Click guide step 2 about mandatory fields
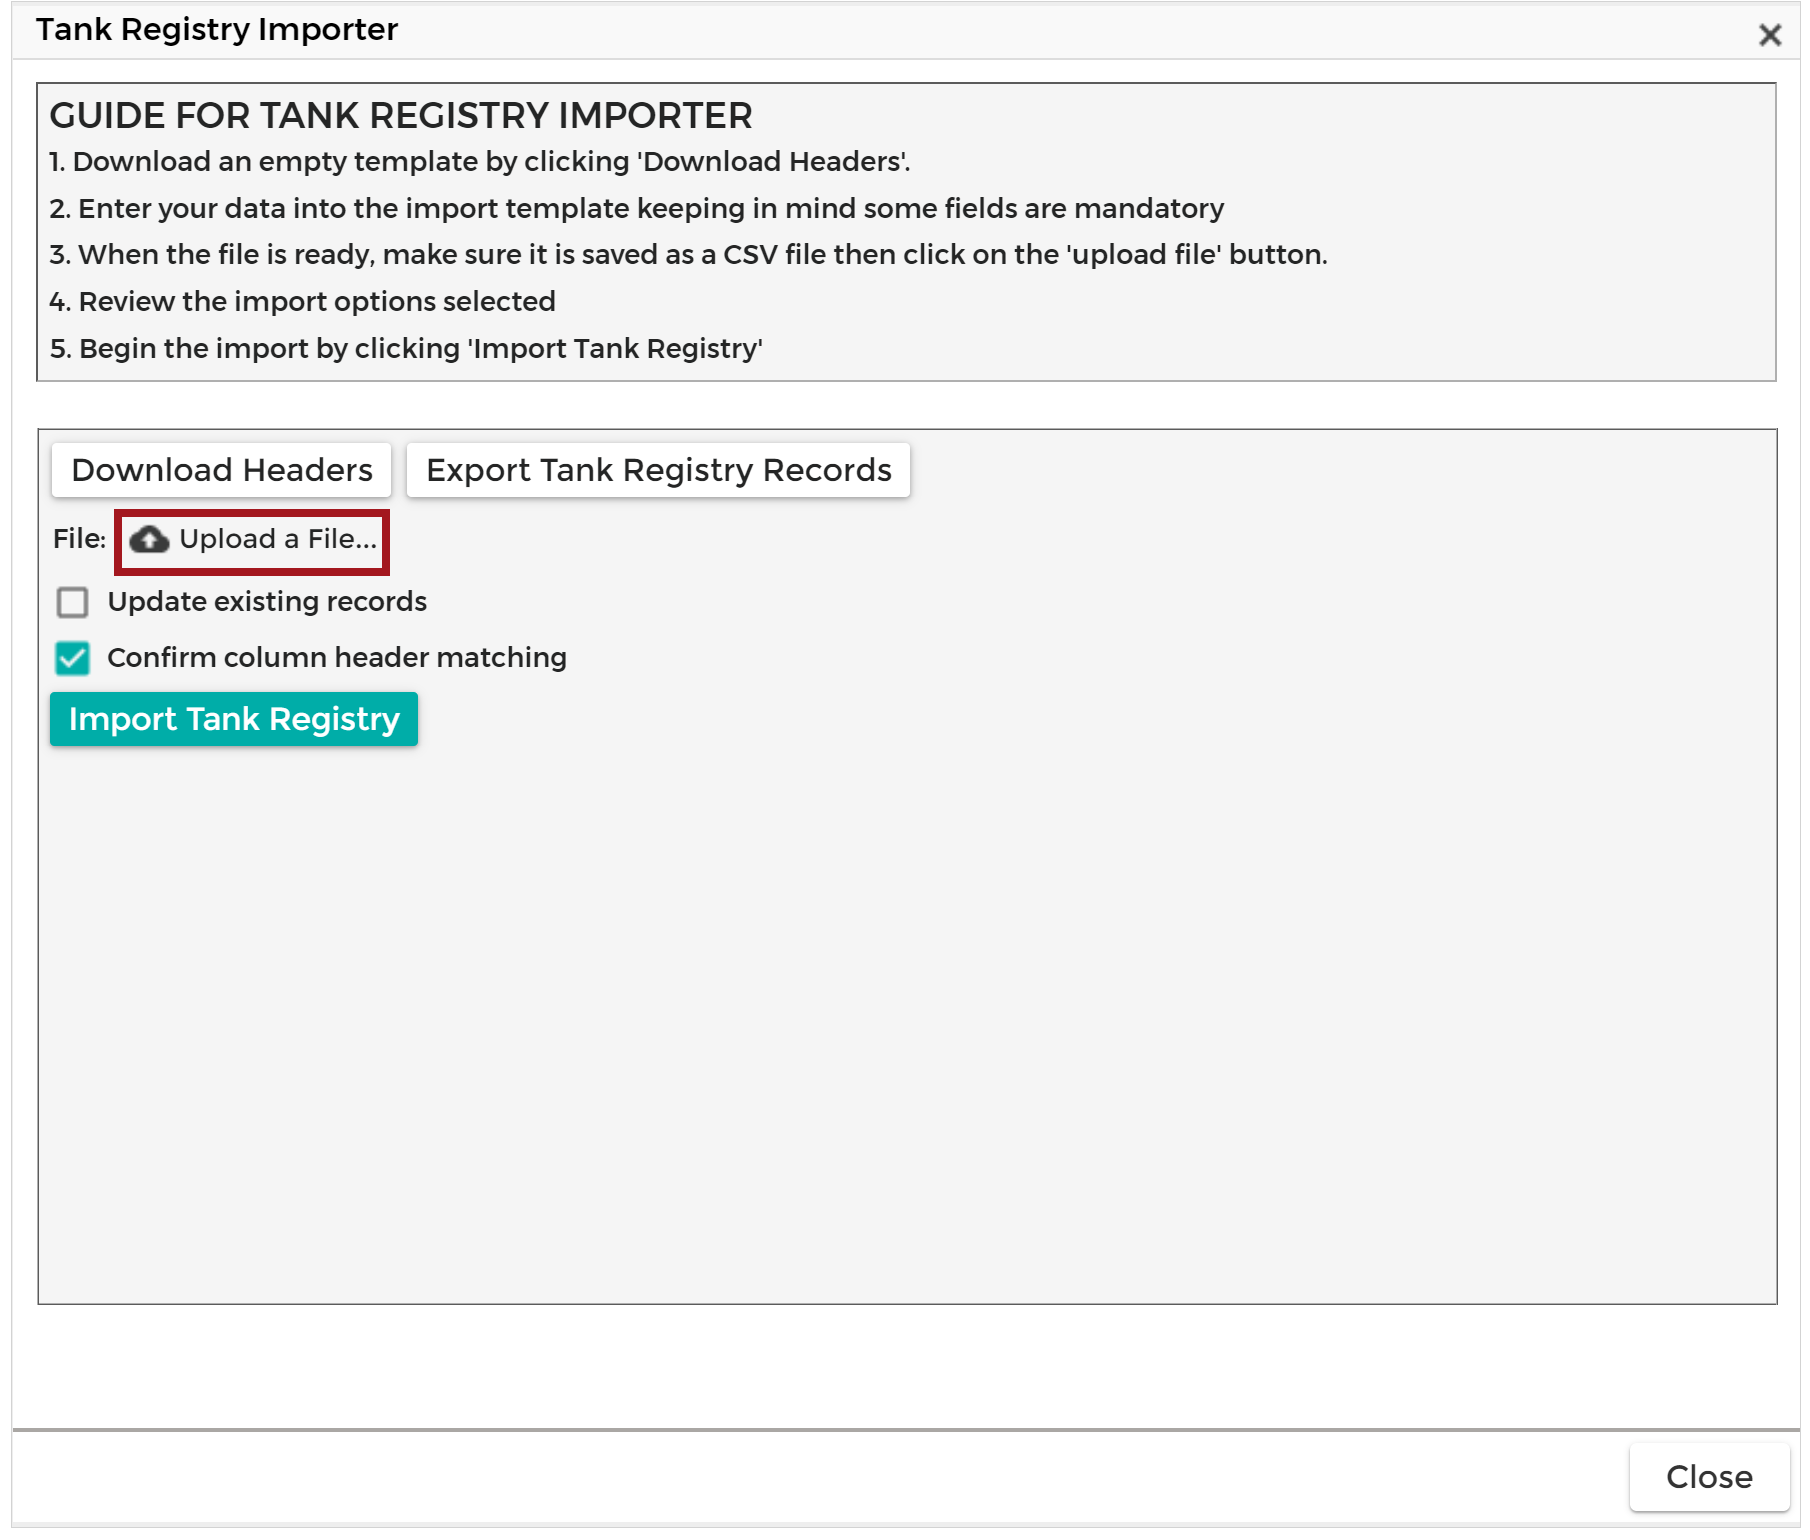The height and width of the screenshot is (1540, 1810). (x=637, y=209)
